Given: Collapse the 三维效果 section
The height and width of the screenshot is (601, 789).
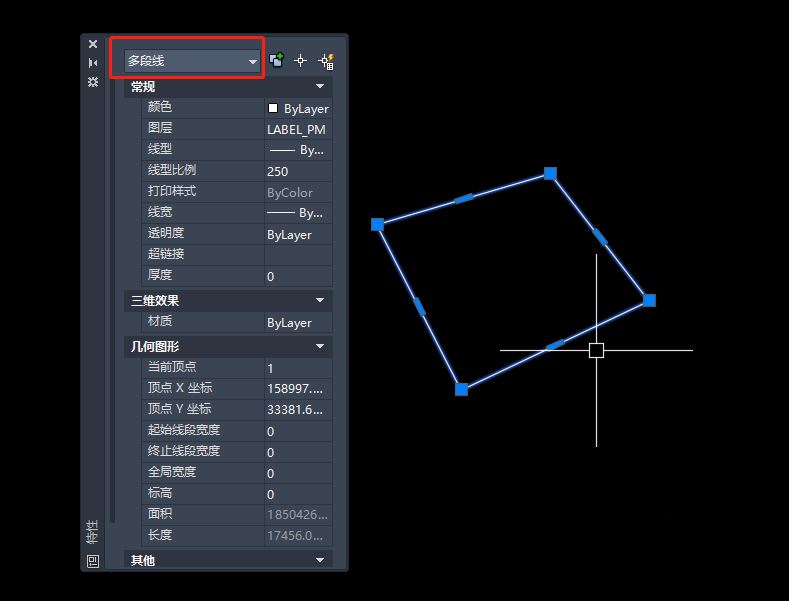Looking at the screenshot, I should click(320, 300).
